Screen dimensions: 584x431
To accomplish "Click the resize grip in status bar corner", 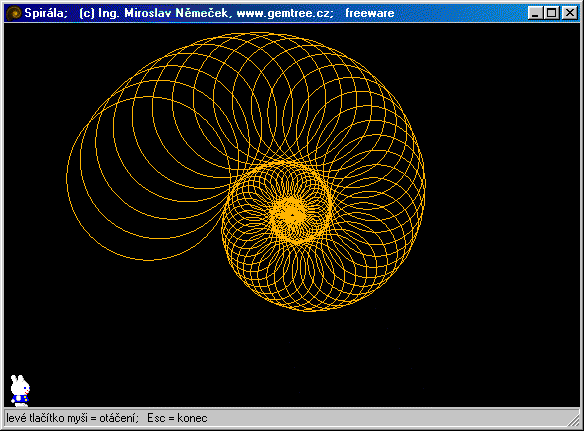I will point(574,420).
